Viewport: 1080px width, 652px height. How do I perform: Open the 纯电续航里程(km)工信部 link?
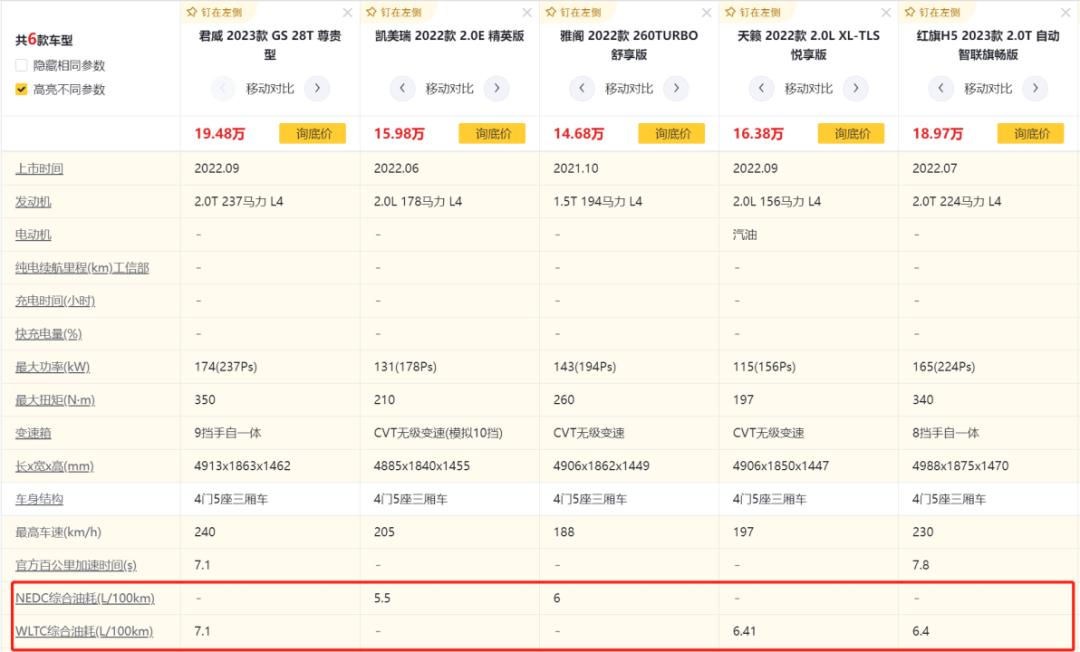pyautogui.click(x=82, y=268)
